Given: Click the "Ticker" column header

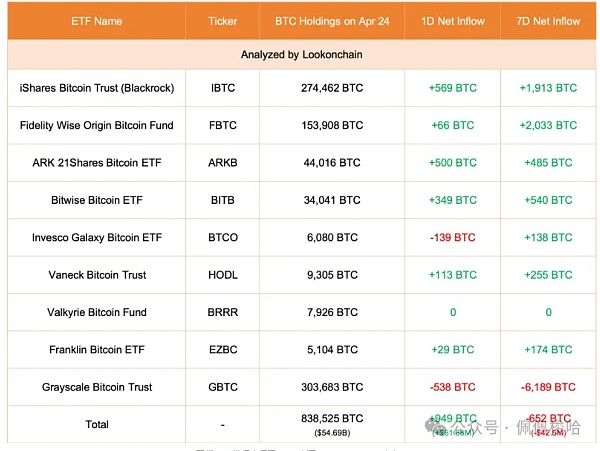Looking at the screenshot, I should [223, 21].
